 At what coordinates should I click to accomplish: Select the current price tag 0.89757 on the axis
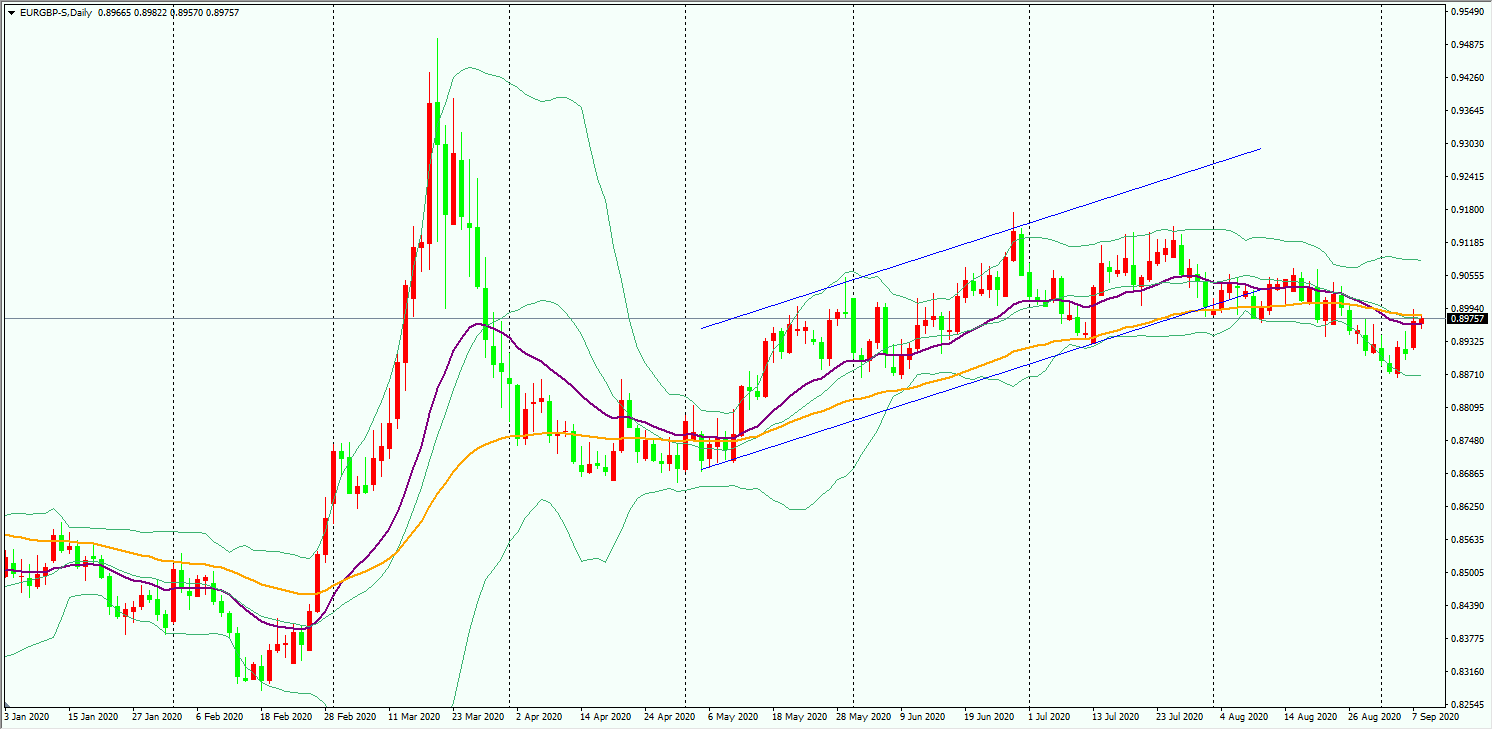point(1468,319)
